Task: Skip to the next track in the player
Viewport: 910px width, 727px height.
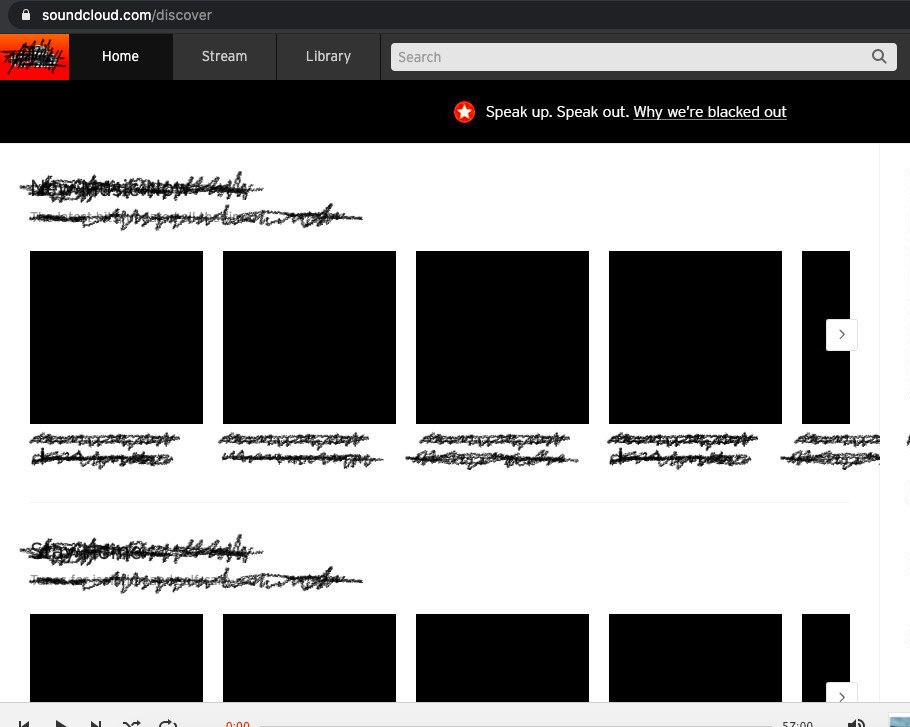Action: click(96, 724)
